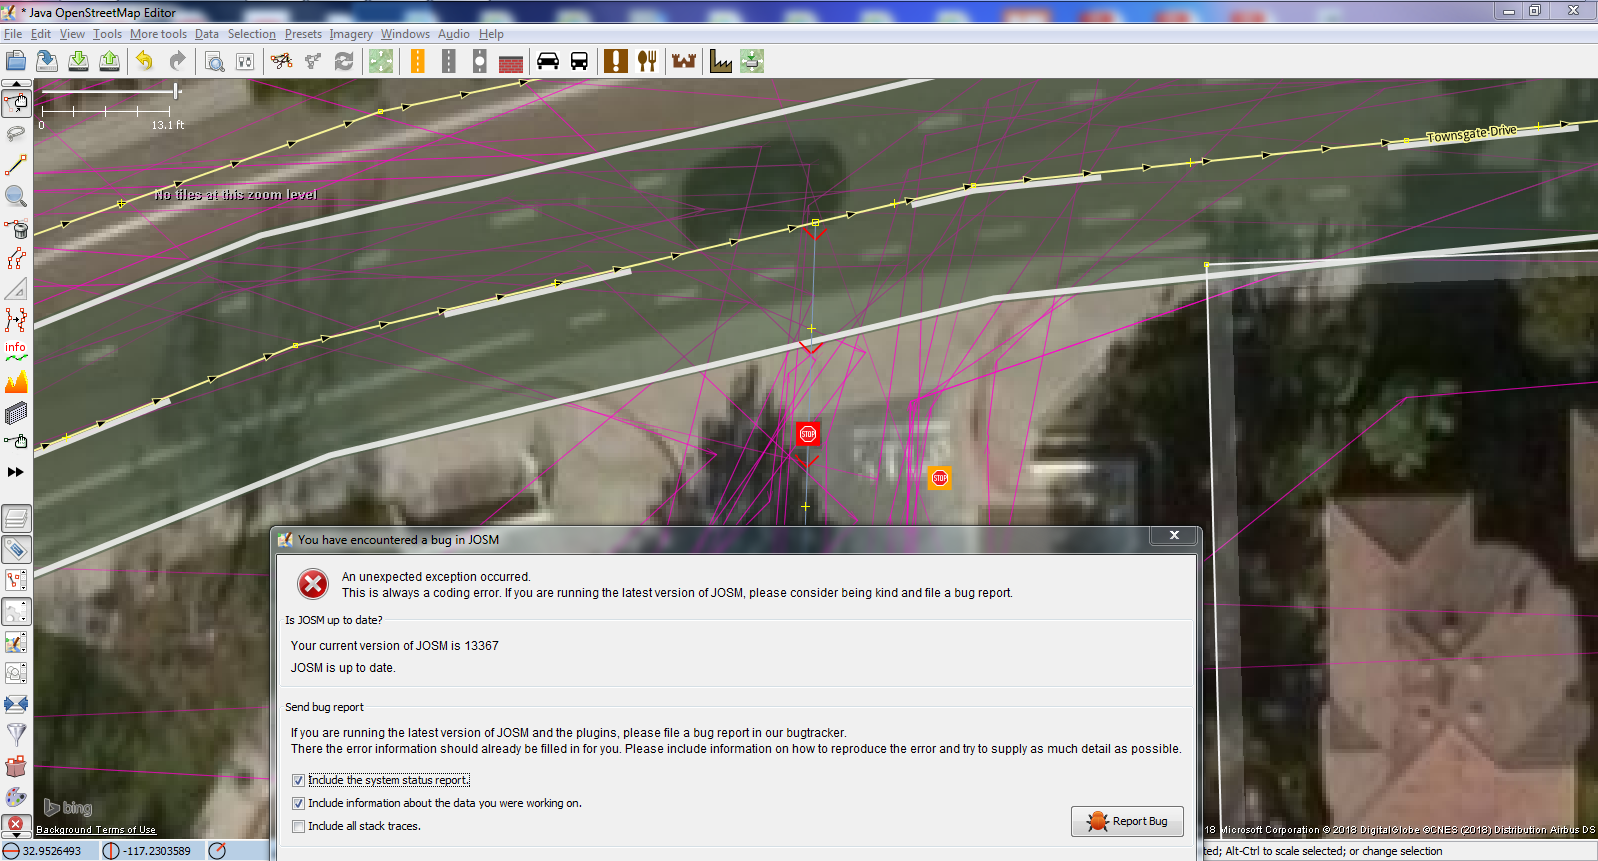1598x861 pixels.
Task: Click the Undo arrow in toolbar
Action: click(145, 62)
